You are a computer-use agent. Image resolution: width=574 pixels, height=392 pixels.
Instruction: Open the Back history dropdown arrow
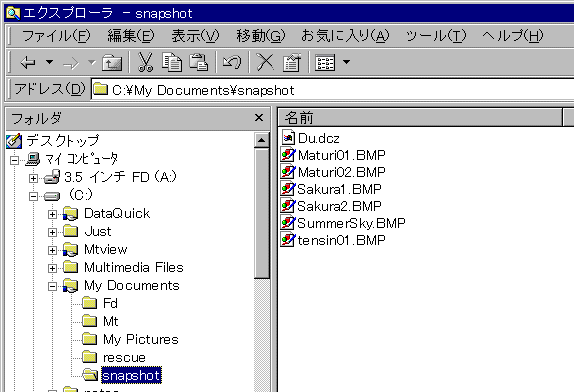pyautogui.click(x=49, y=62)
